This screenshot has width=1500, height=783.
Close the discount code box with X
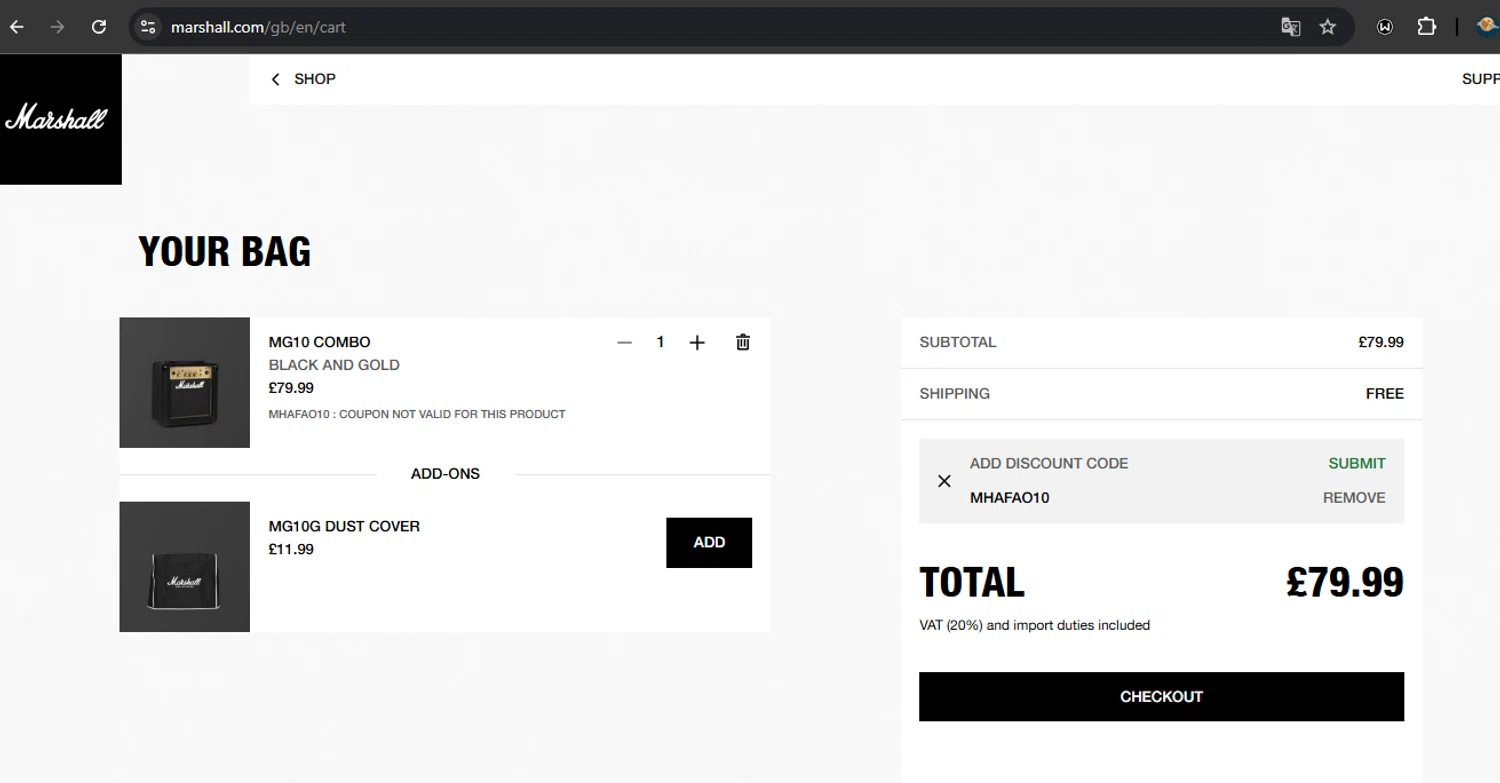[944, 481]
